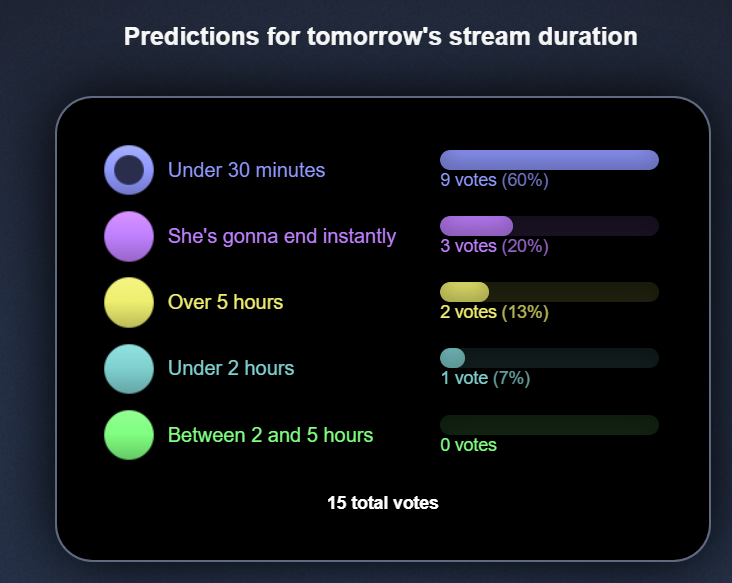
Task: Click the 'Under 30 minutes' label text
Action: pyautogui.click(x=246, y=170)
